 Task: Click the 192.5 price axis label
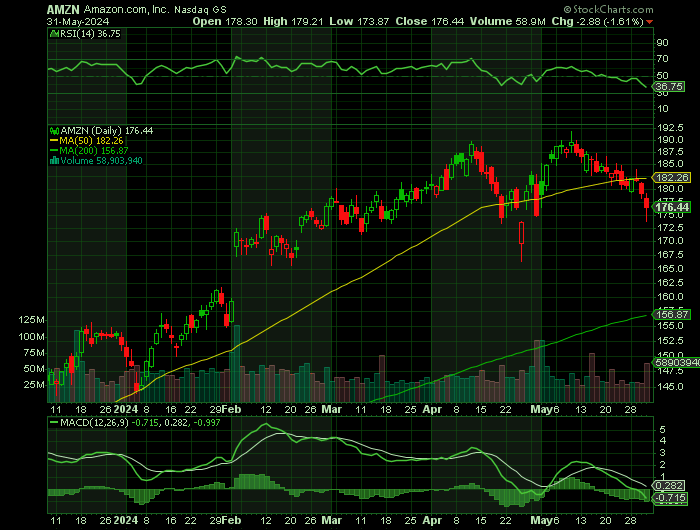(670, 128)
